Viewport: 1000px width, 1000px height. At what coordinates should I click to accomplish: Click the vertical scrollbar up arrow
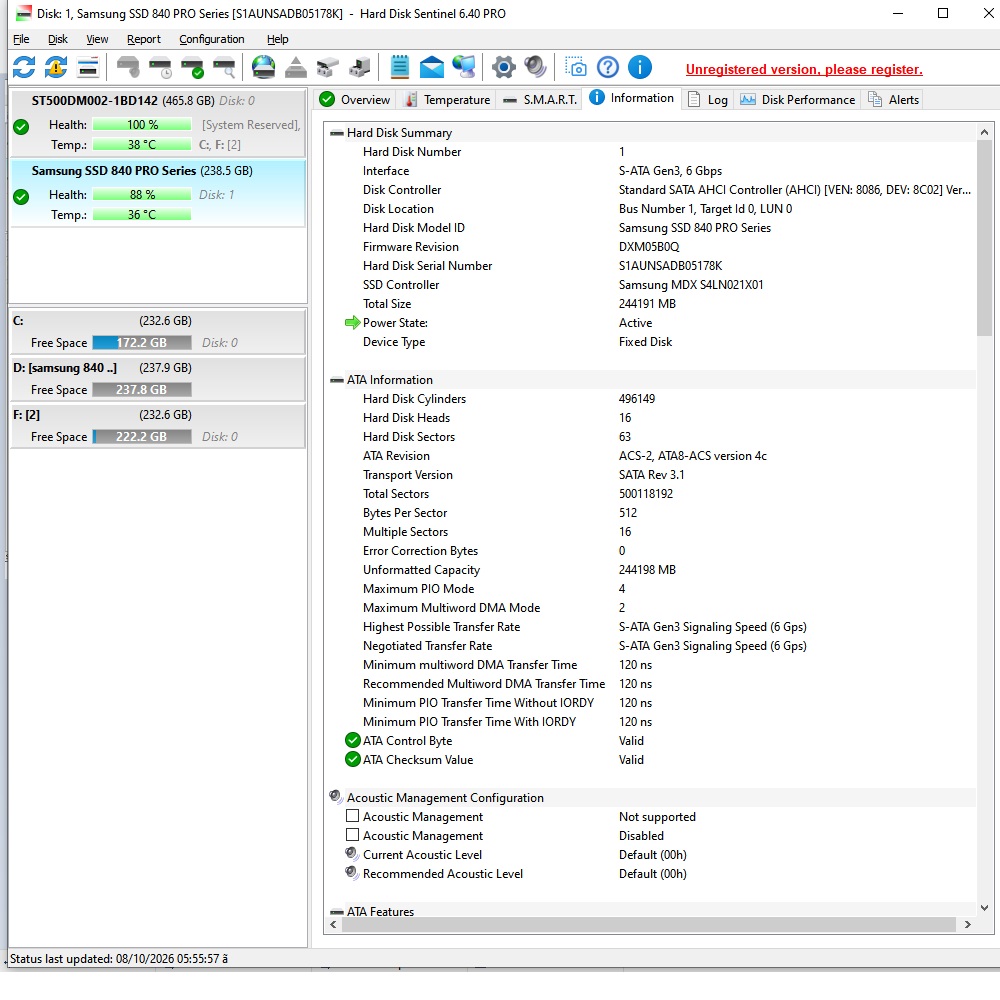(984, 132)
